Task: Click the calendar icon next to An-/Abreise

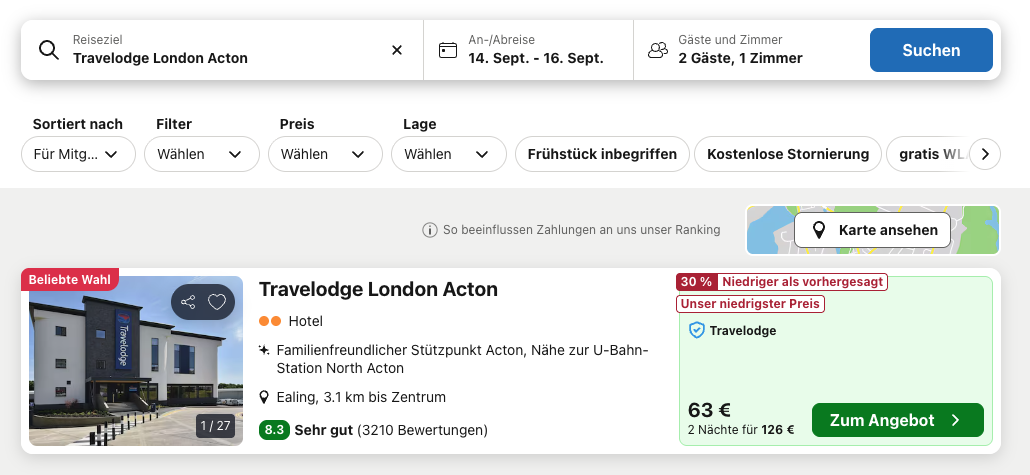Action: coord(448,50)
